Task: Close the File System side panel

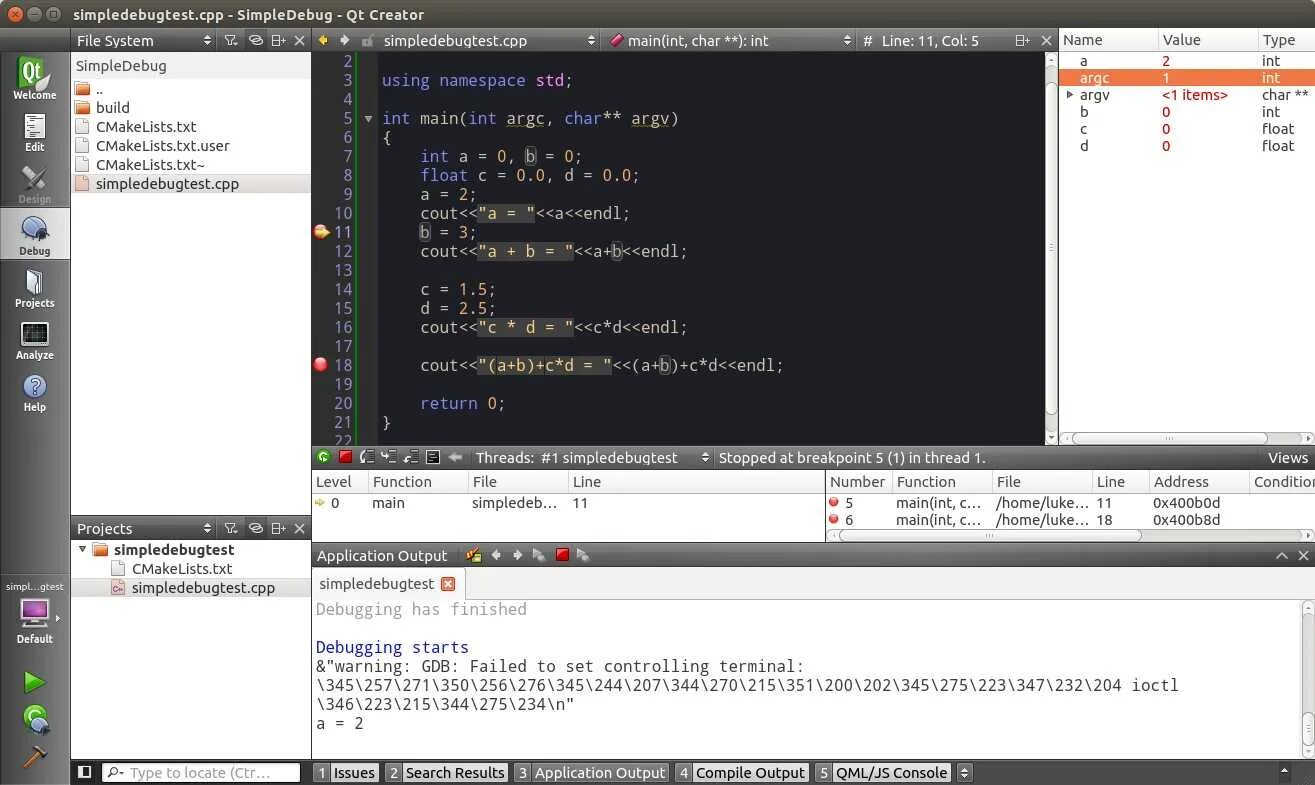Action: pyautogui.click(x=299, y=40)
